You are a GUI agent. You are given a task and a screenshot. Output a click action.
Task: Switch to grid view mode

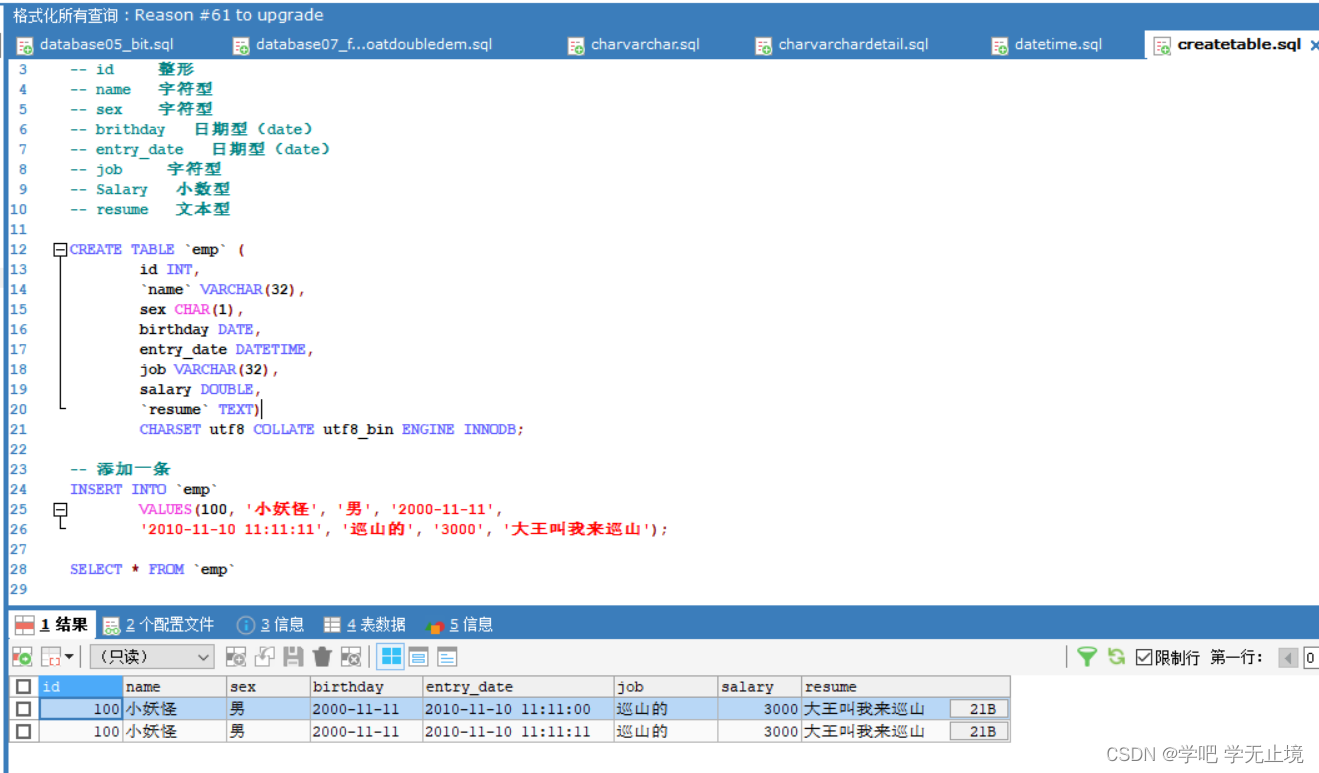point(391,657)
